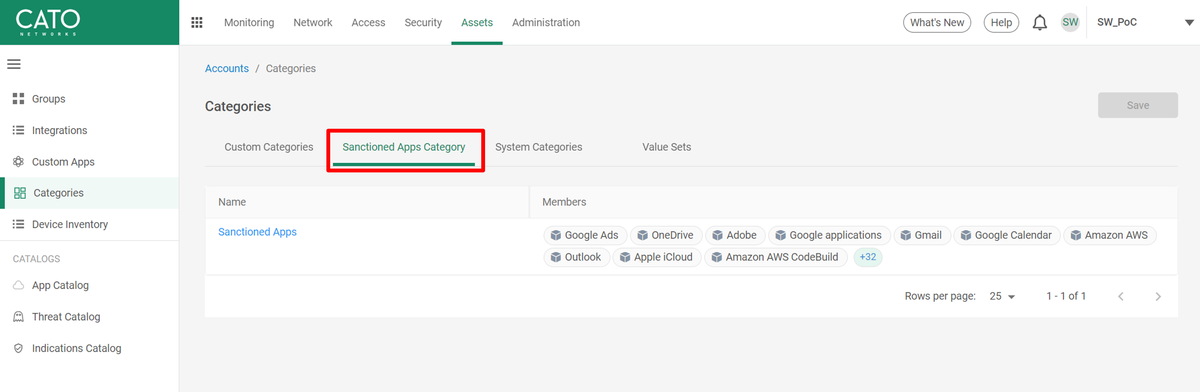Open the Administration menu

tap(545, 22)
